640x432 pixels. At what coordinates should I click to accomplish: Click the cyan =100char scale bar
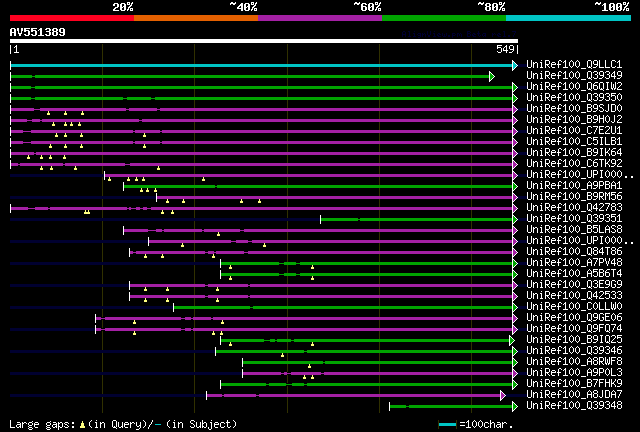[x=447, y=425]
